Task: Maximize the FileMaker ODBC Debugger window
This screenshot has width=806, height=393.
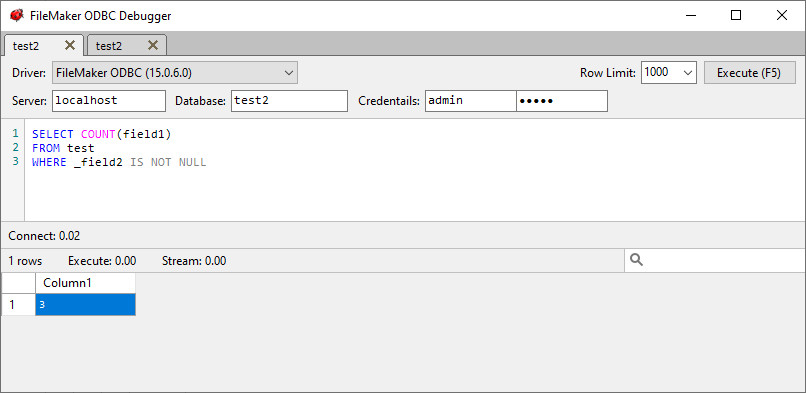Action: pyautogui.click(x=736, y=15)
